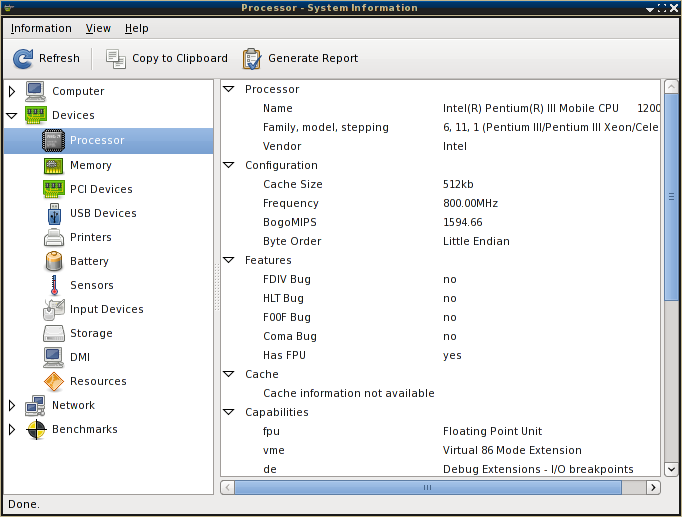Select the Family, model, stepping row
Image resolution: width=682 pixels, height=517 pixels.
pyautogui.click(x=441, y=127)
